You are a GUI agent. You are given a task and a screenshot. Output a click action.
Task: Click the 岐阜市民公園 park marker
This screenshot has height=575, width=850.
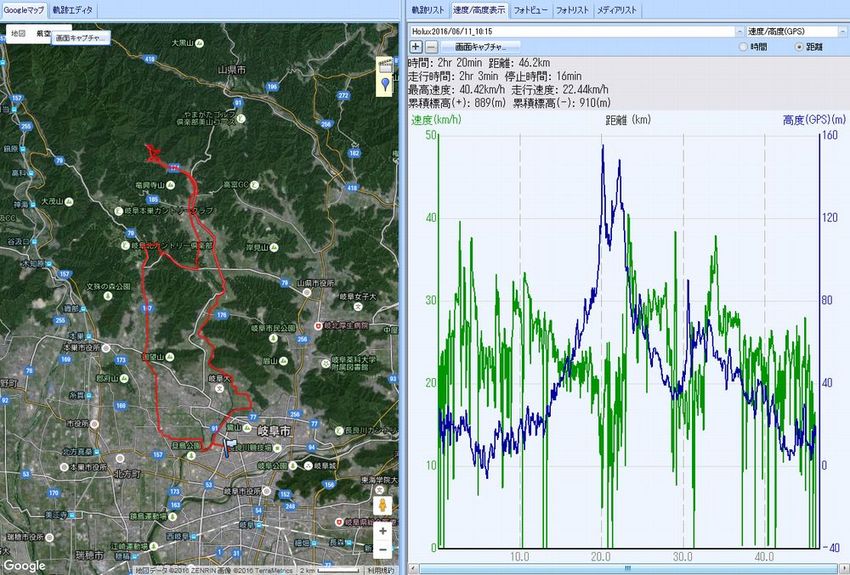click(x=273, y=338)
